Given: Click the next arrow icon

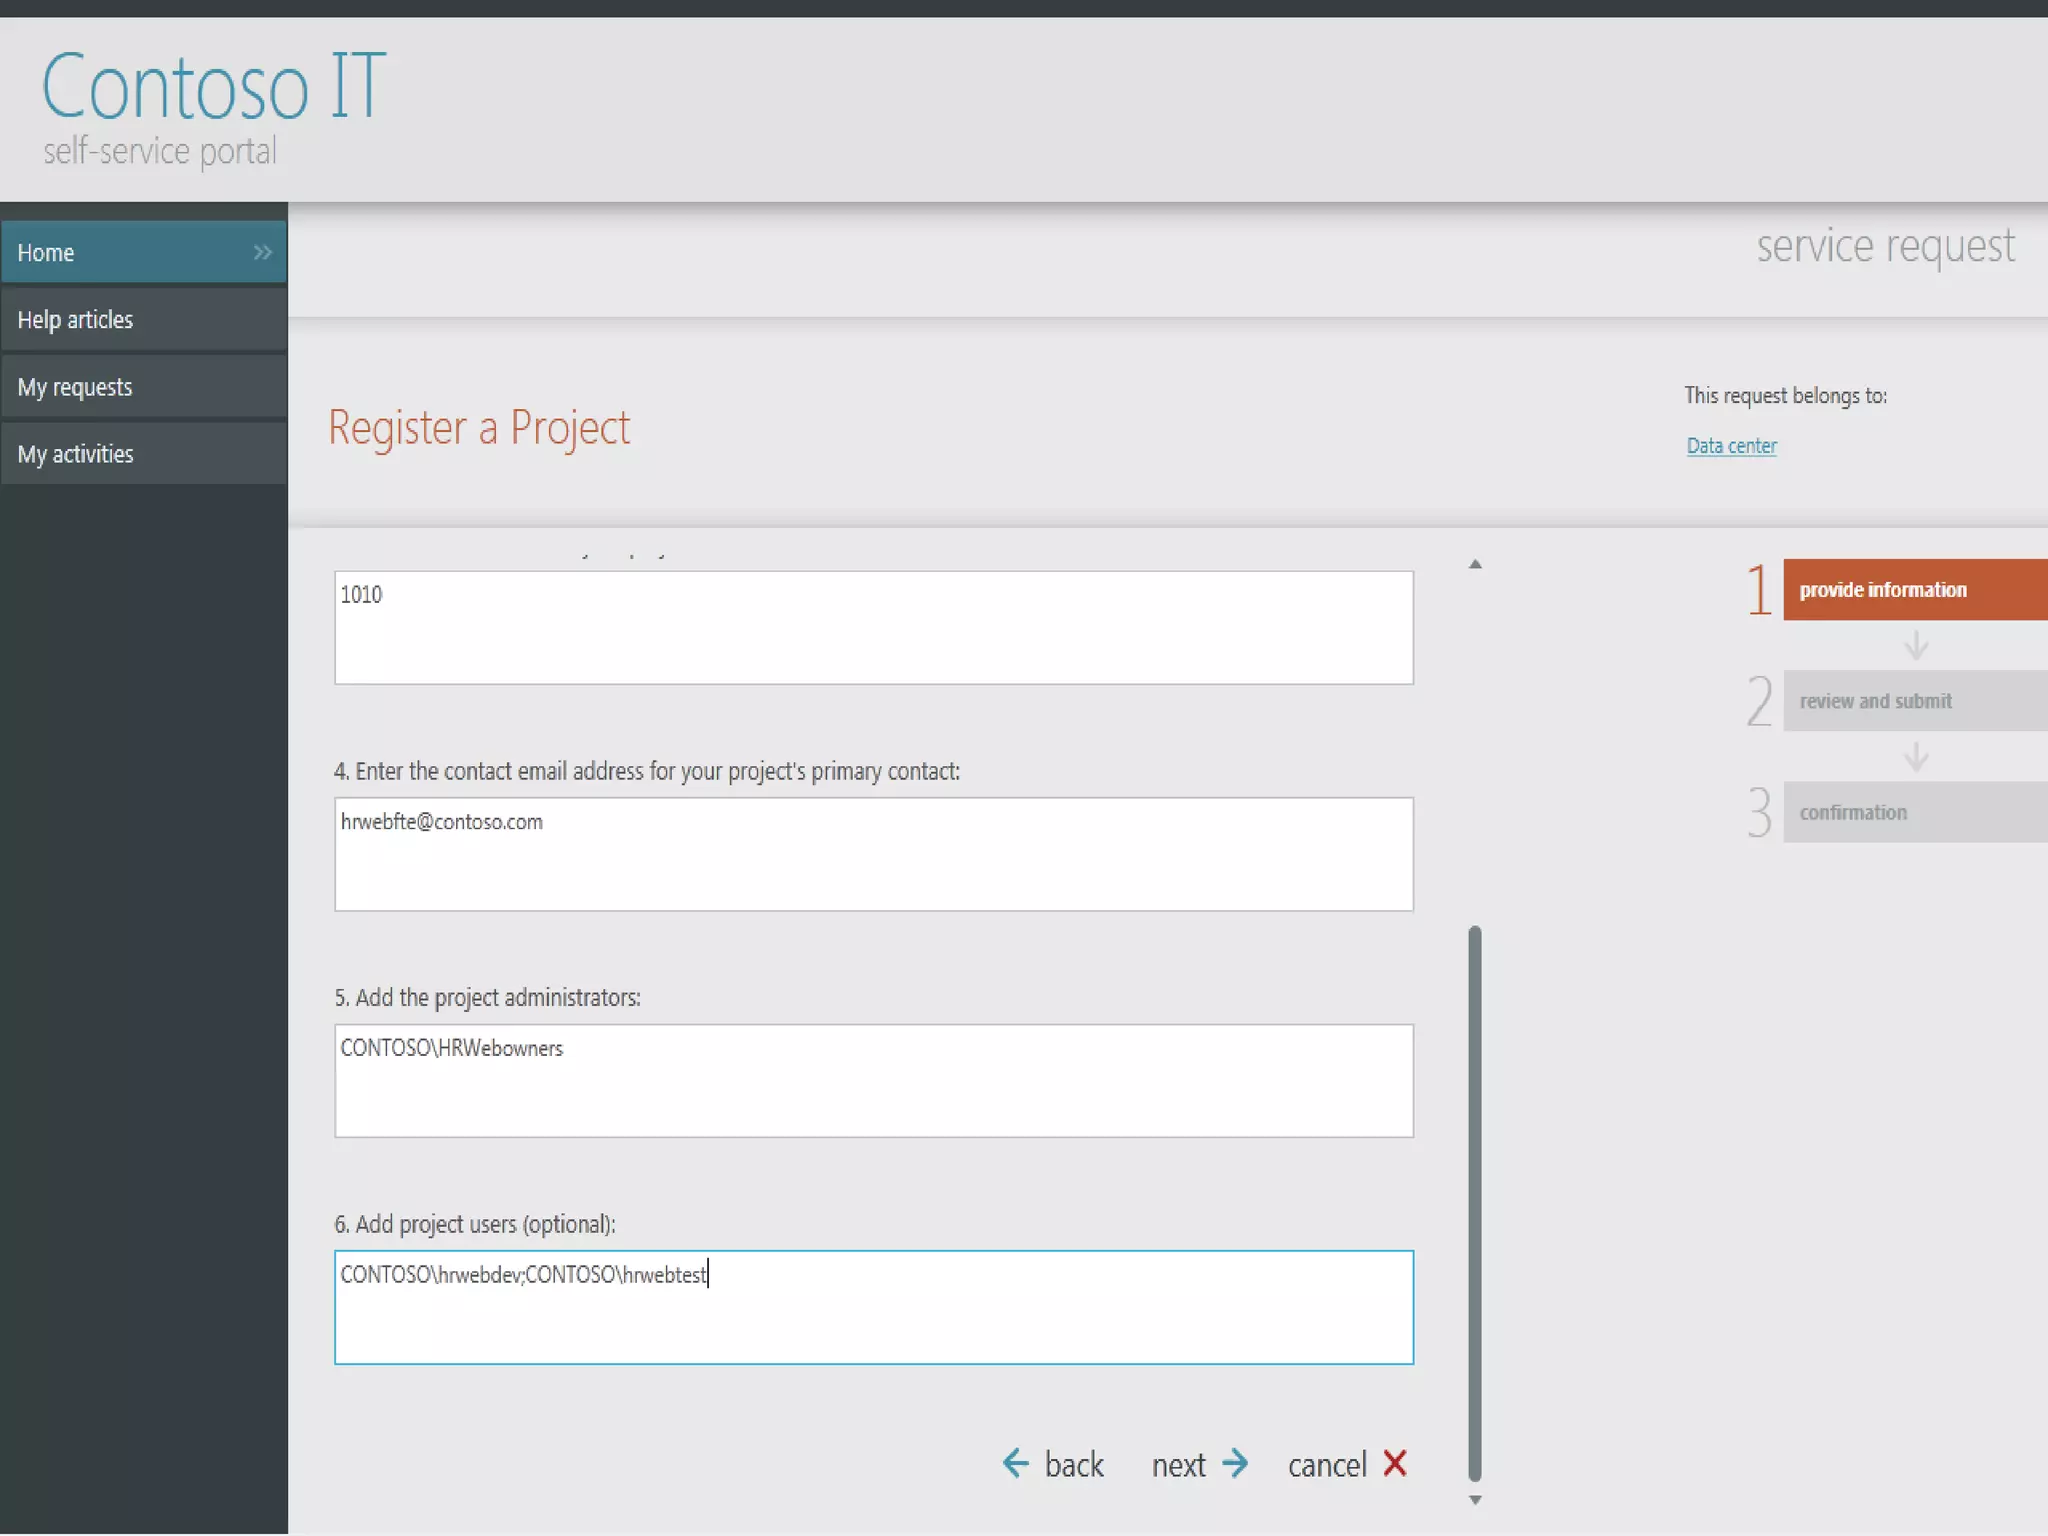Looking at the screenshot, I should (1236, 1463).
